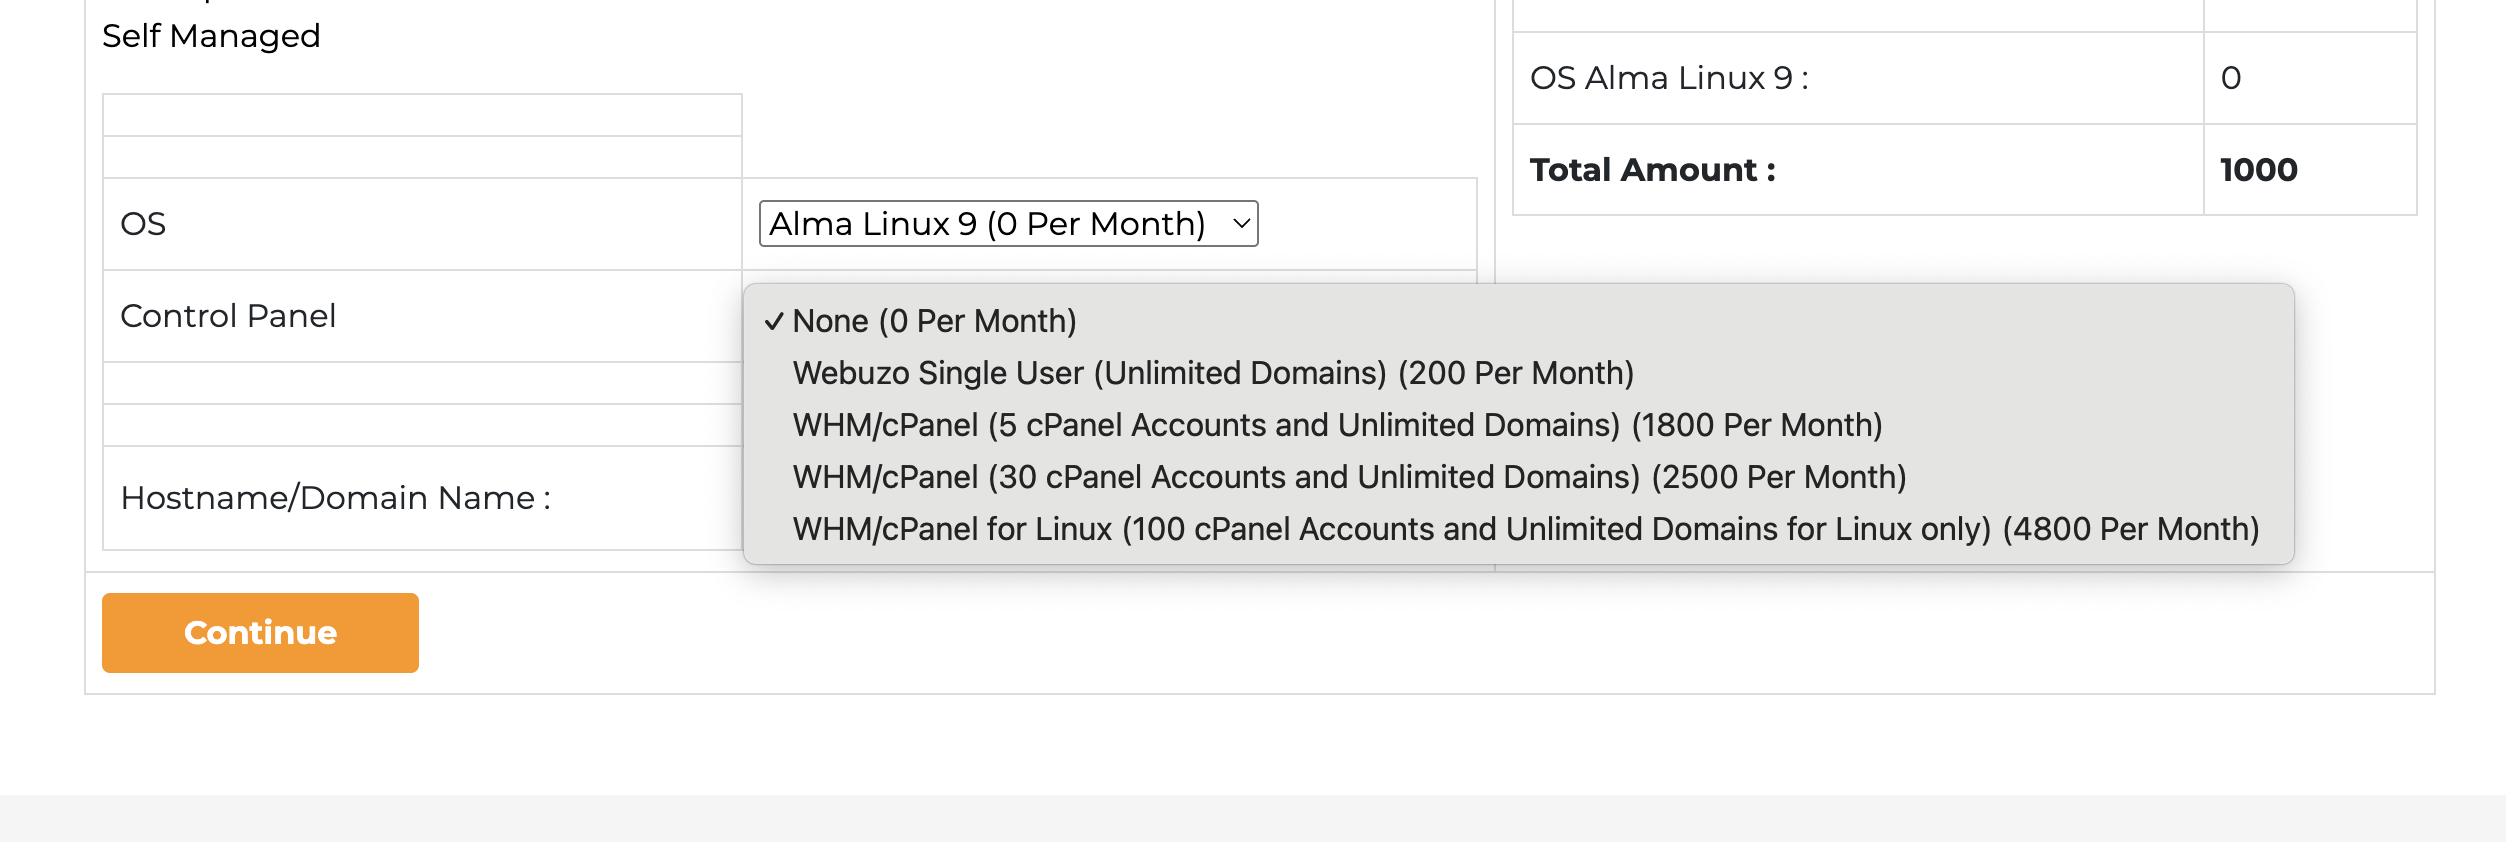This screenshot has width=2506, height=842.
Task: Choose Webuzo Single User control panel option
Action: point(1212,373)
